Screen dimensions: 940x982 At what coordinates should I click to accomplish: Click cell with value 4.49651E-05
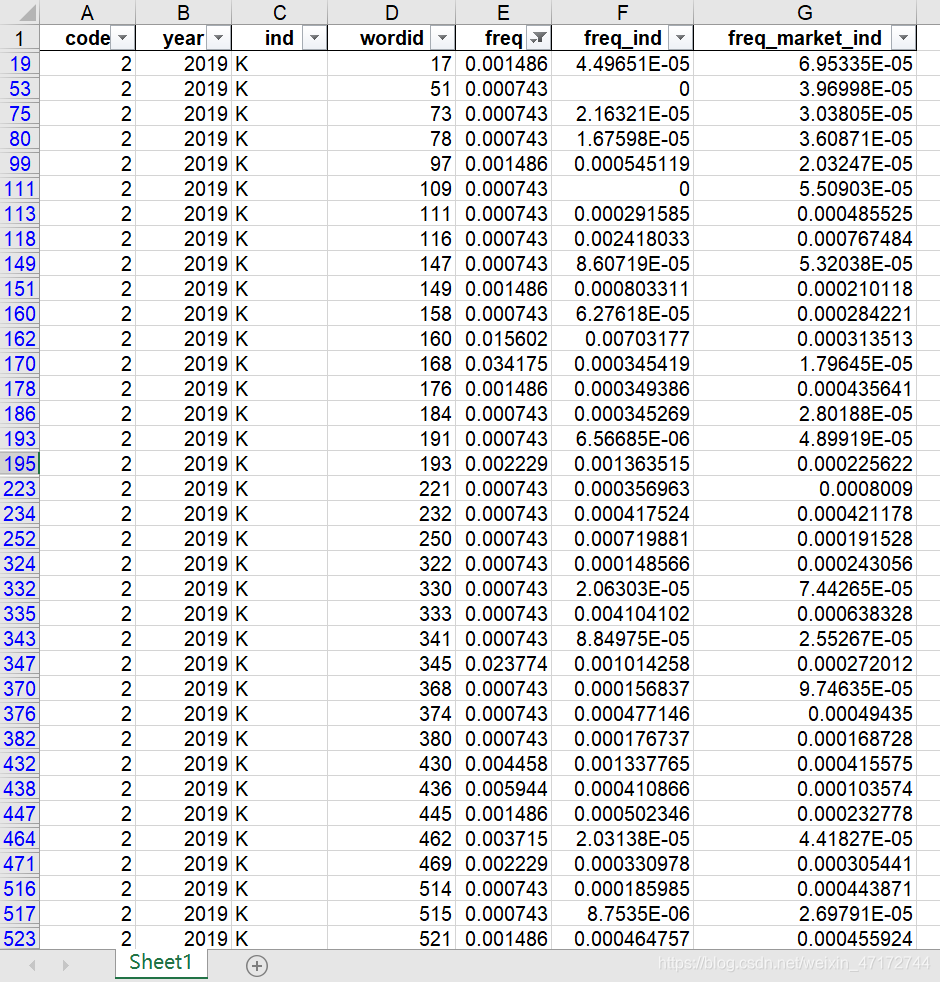tap(622, 64)
